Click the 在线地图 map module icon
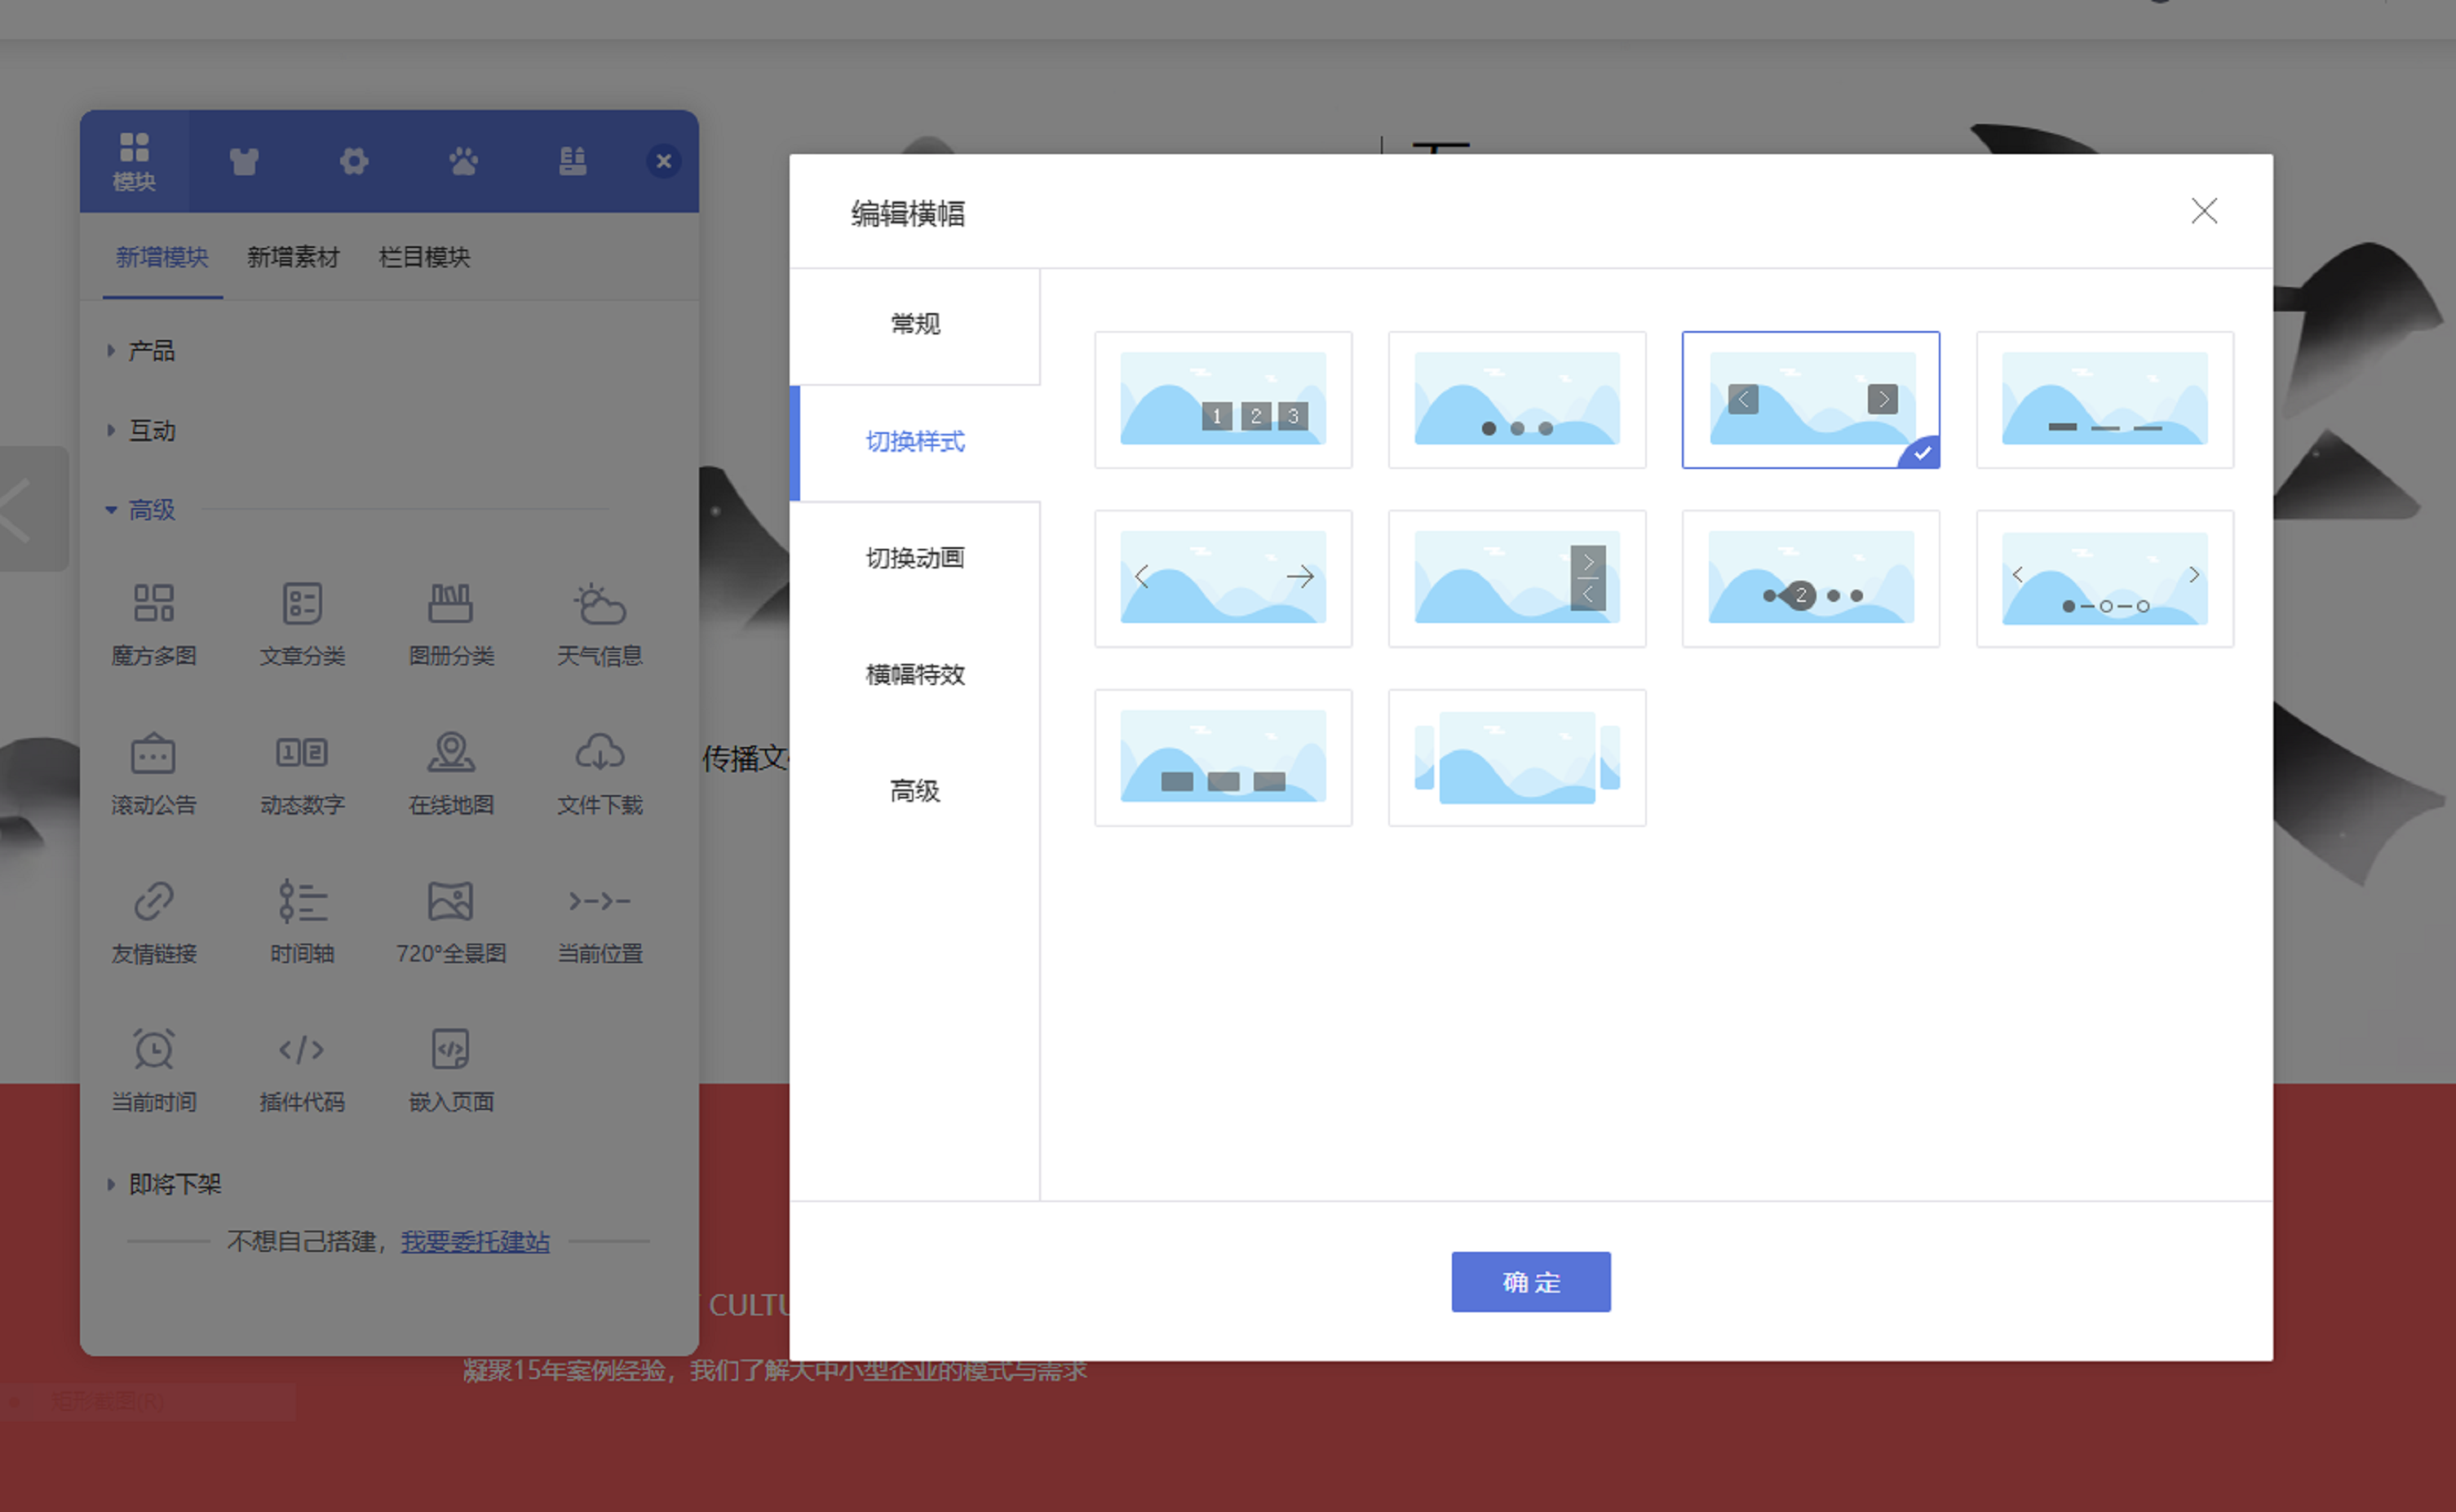 (x=451, y=753)
